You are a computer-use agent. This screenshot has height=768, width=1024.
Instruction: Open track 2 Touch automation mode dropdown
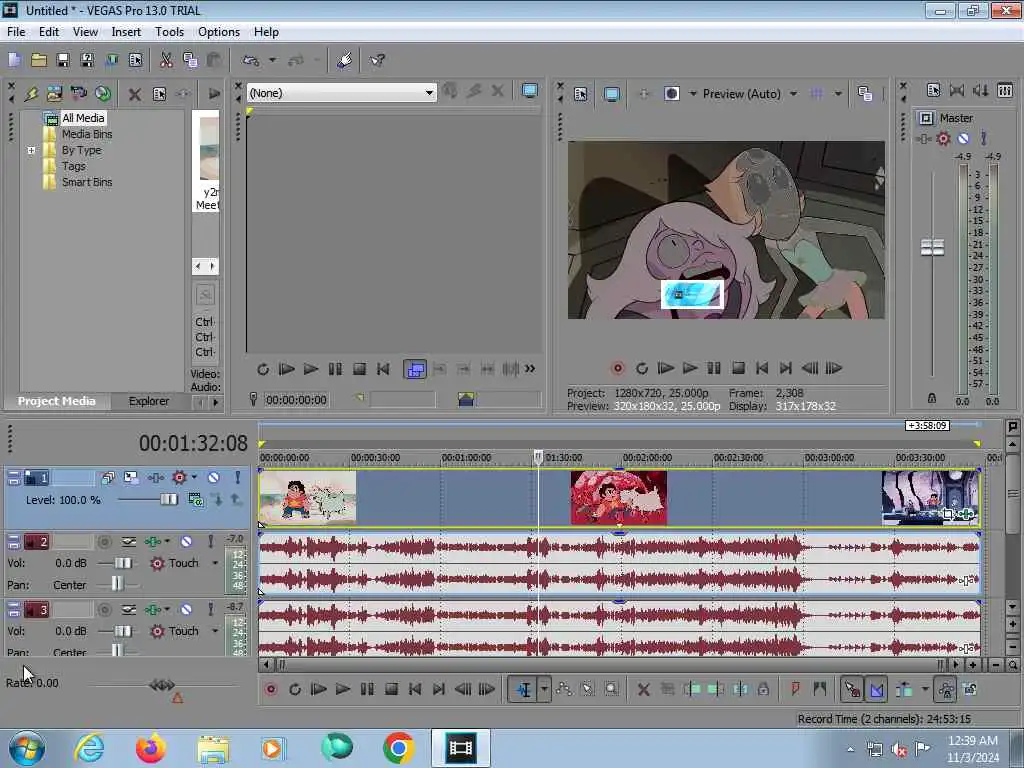point(215,563)
